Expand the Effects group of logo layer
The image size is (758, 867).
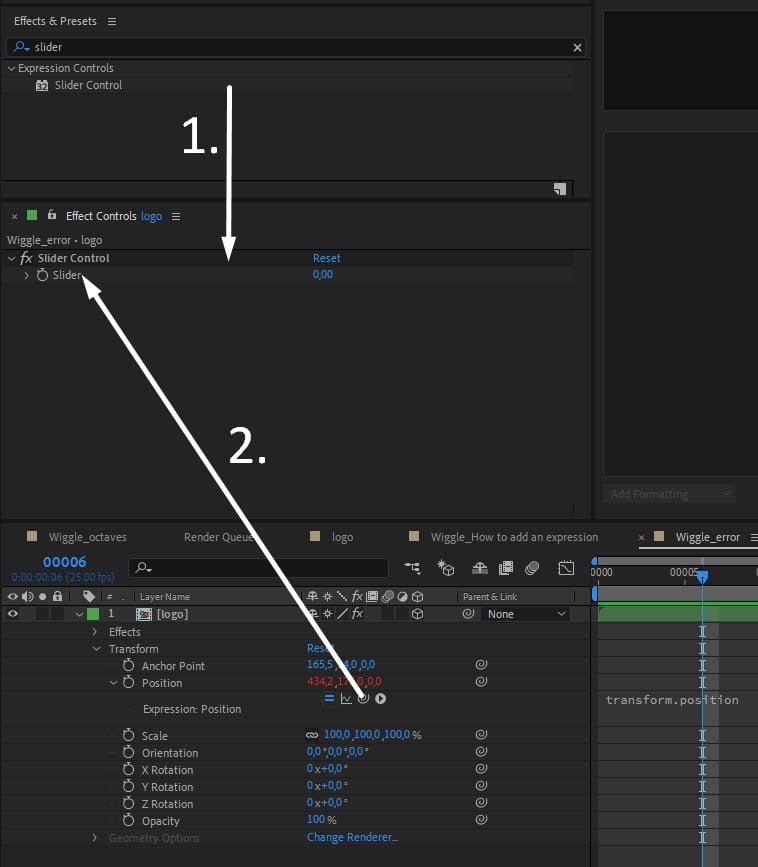click(x=95, y=631)
